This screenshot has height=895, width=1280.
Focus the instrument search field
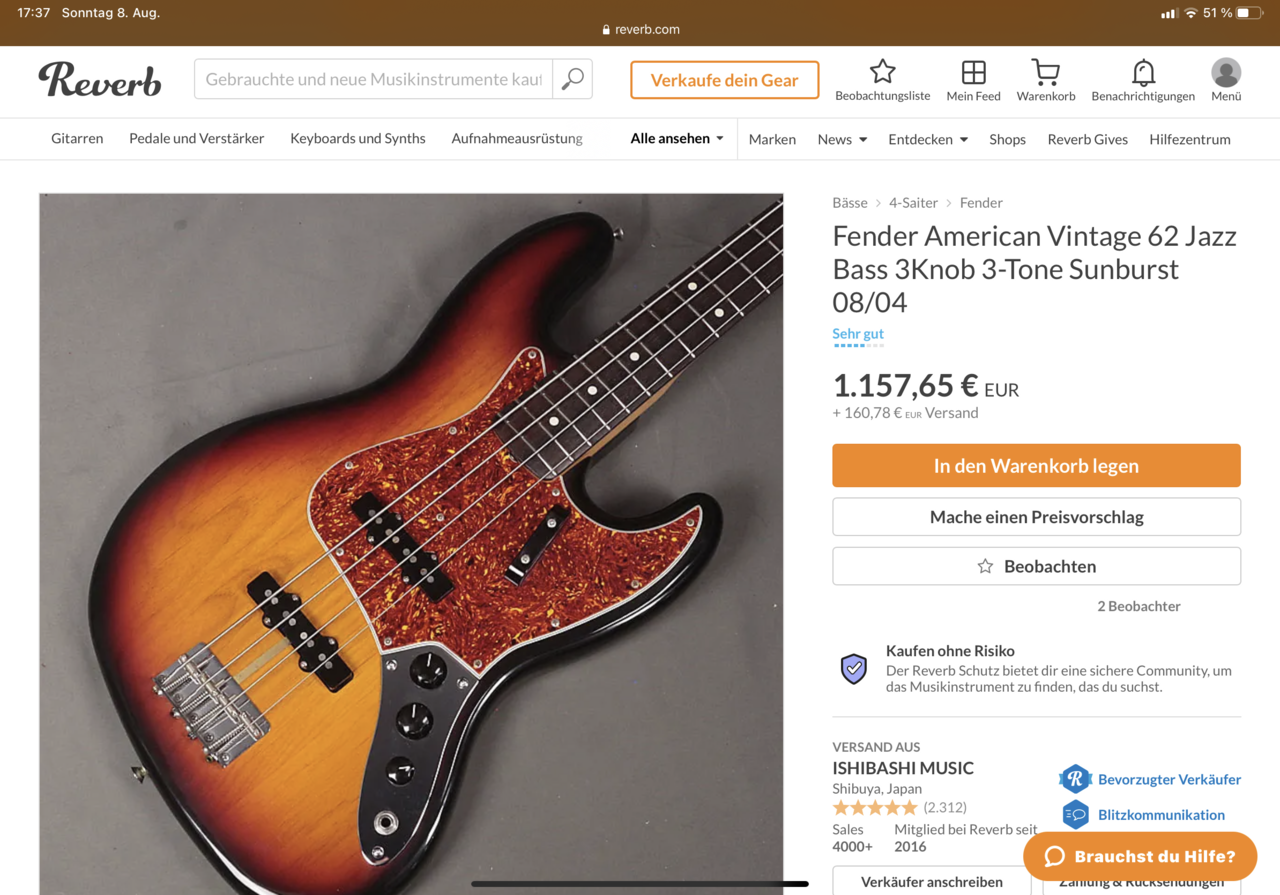pos(373,79)
